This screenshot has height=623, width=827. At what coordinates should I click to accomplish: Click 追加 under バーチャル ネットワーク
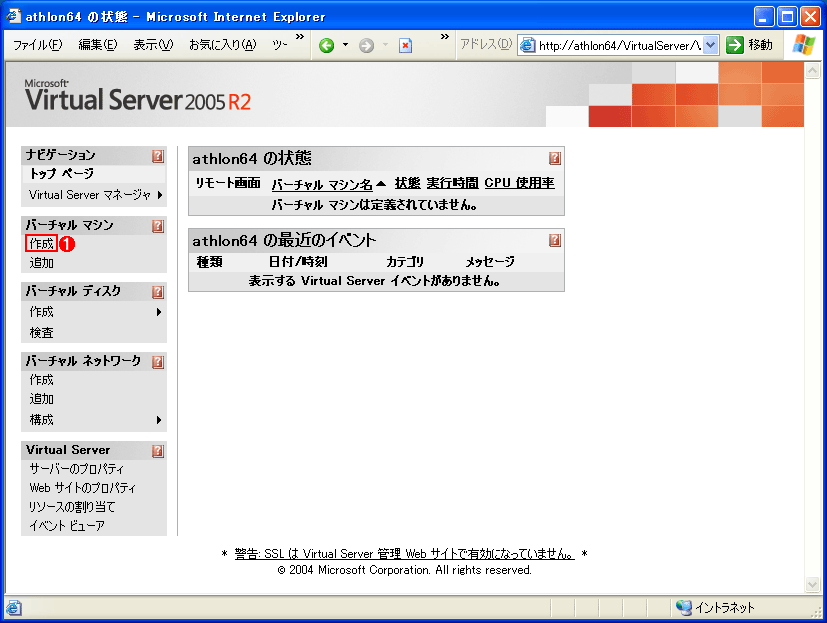coord(42,399)
